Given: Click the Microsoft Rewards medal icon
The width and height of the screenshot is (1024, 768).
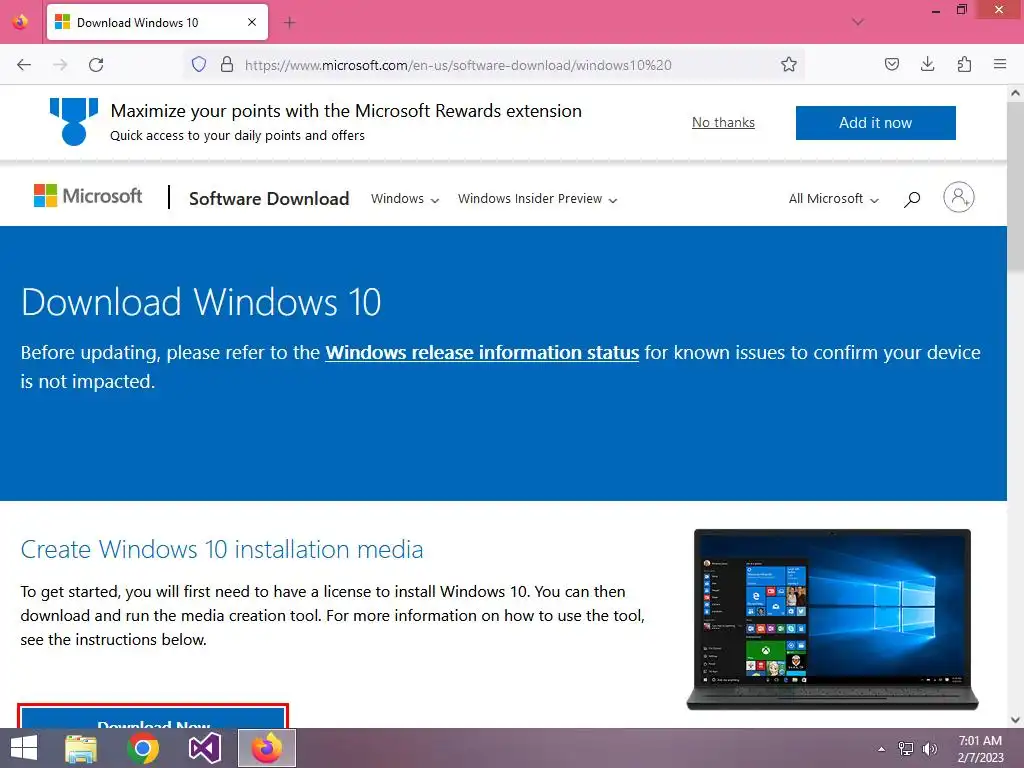Looking at the screenshot, I should pyautogui.click(x=74, y=121).
